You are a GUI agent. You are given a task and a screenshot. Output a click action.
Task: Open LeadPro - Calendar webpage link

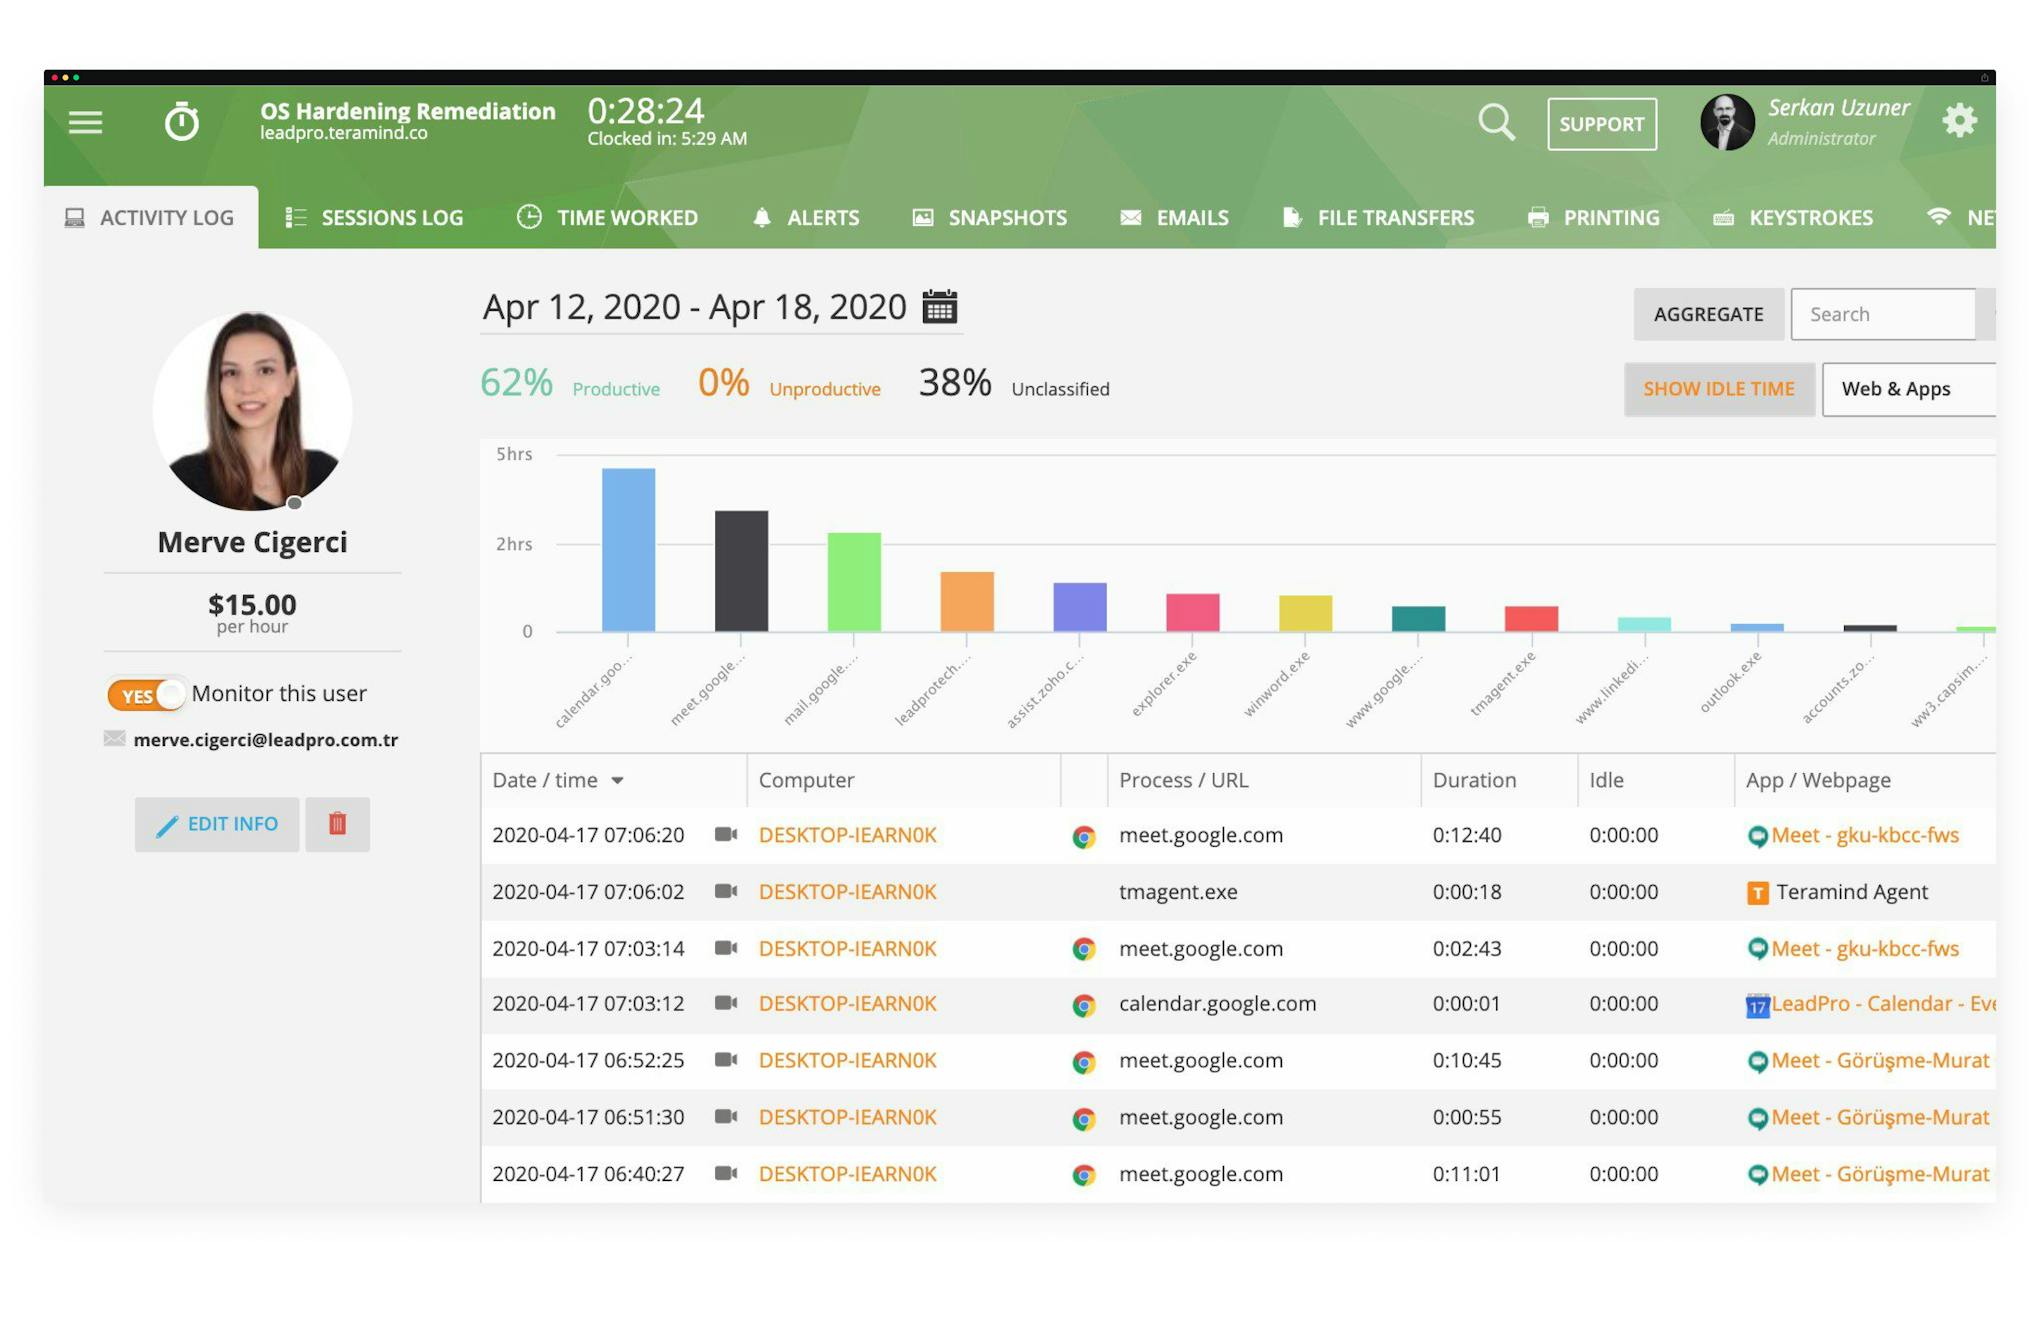click(x=1883, y=1003)
